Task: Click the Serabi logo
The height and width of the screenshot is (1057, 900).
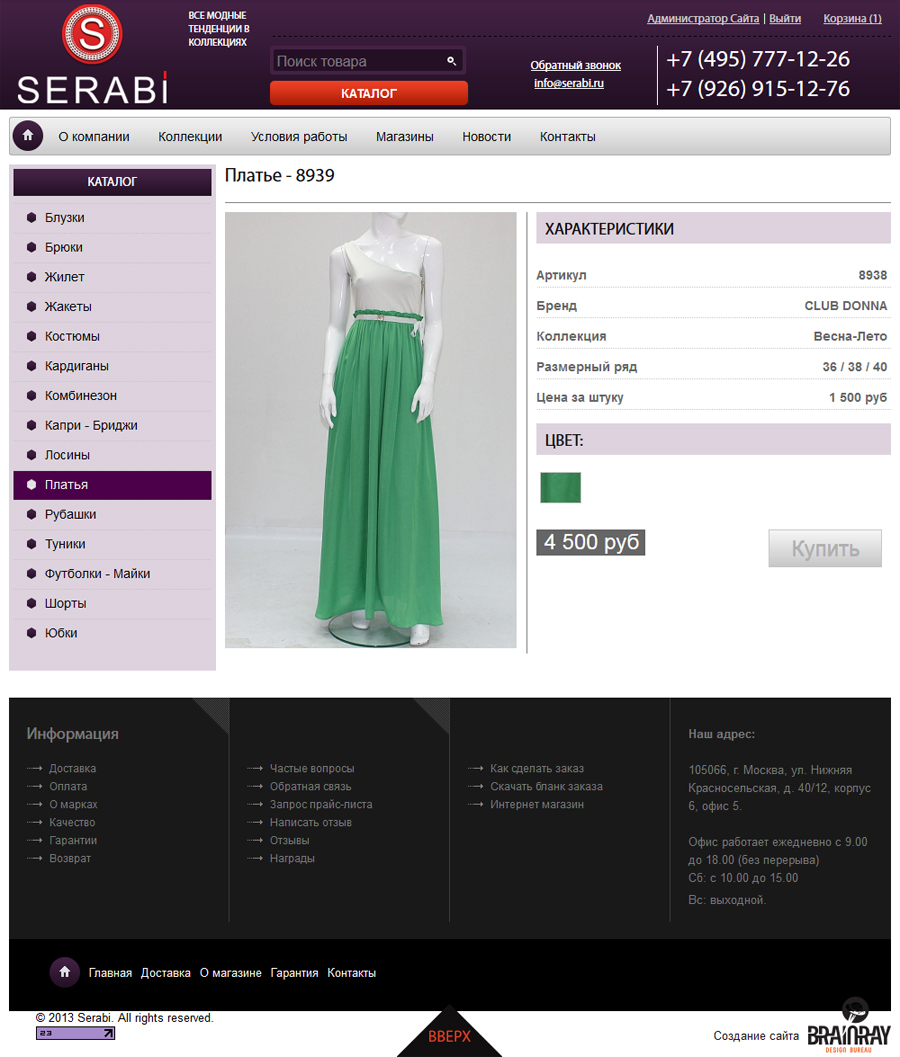Action: point(92,55)
